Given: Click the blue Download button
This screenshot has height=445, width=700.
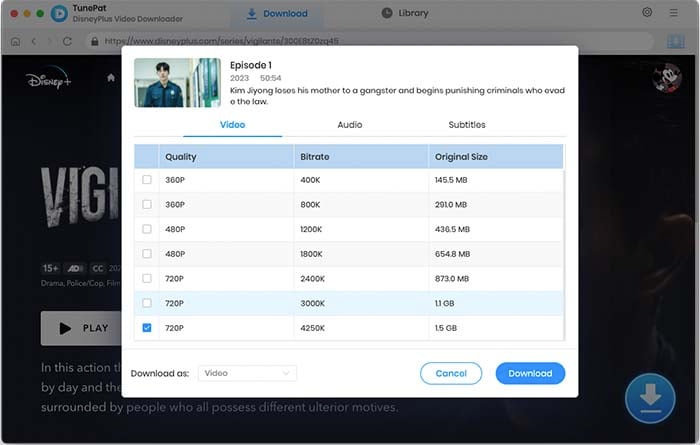Looking at the screenshot, I should click(x=530, y=373).
